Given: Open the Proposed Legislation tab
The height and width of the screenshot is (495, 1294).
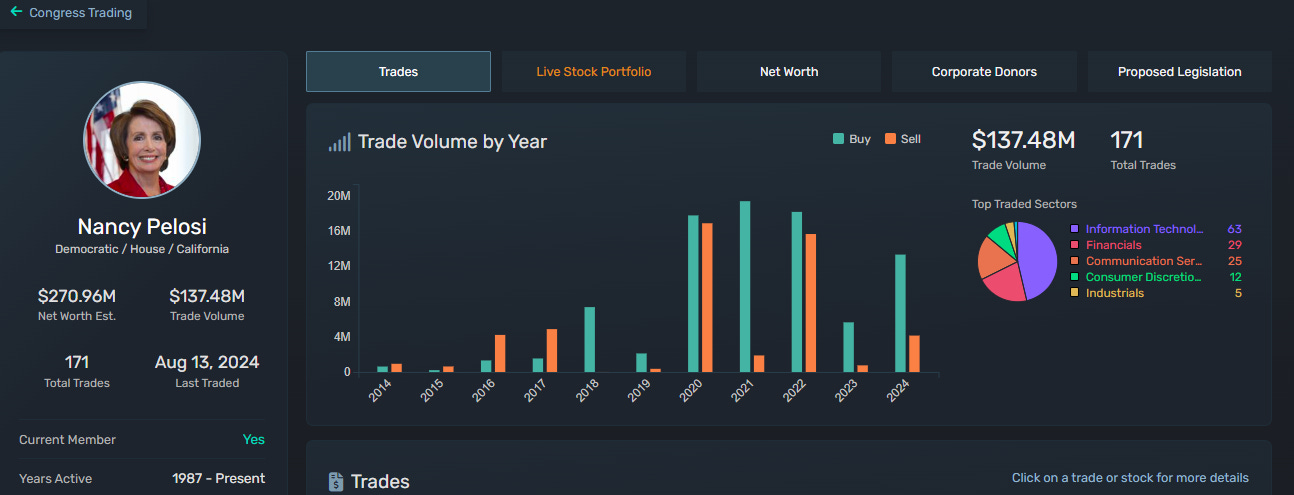Looking at the screenshot, I should [1180, 72].
